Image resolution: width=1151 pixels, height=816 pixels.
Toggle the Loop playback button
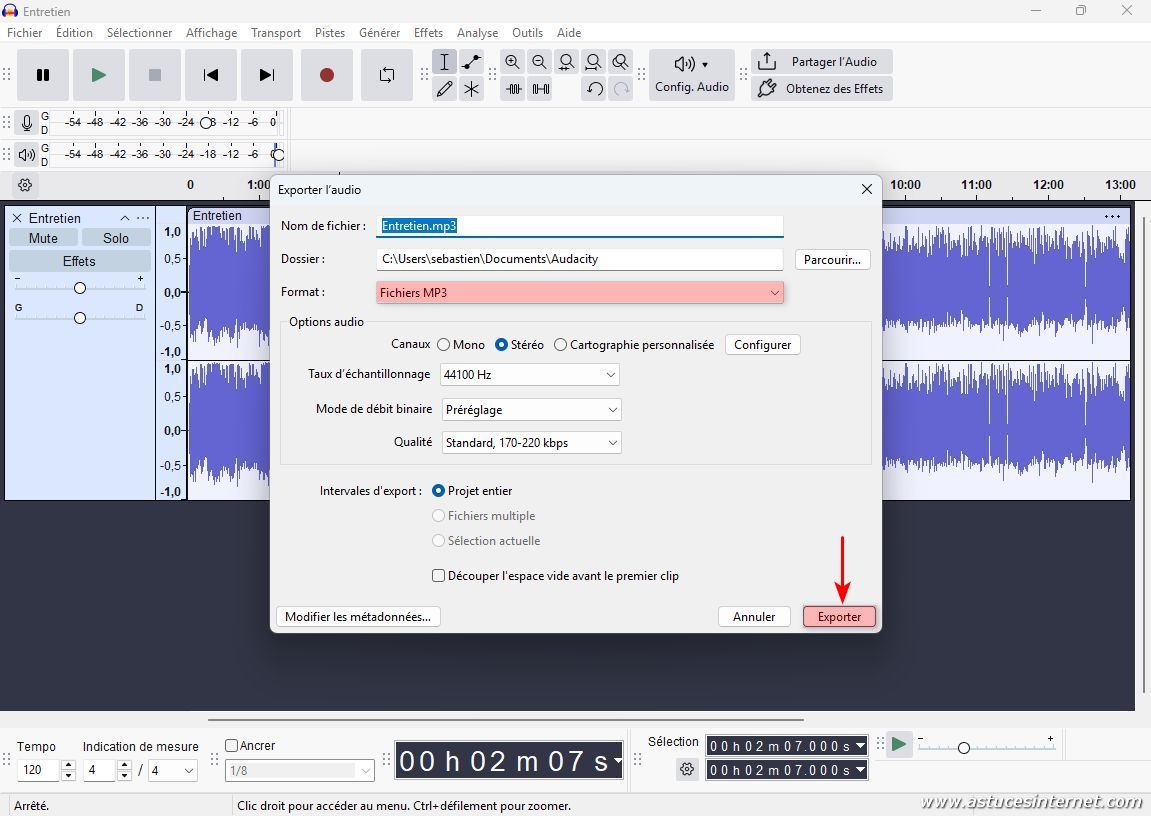pos(386,75)
